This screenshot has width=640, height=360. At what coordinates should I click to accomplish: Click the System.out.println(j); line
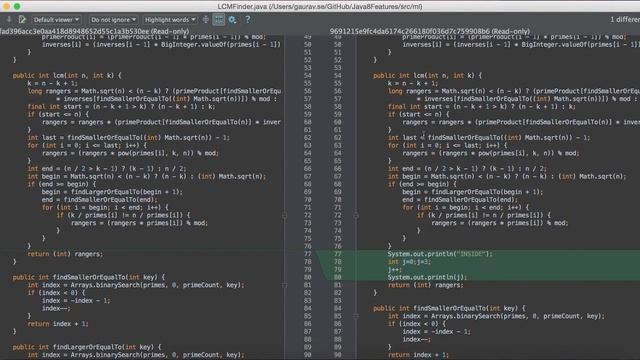(427, 277)
